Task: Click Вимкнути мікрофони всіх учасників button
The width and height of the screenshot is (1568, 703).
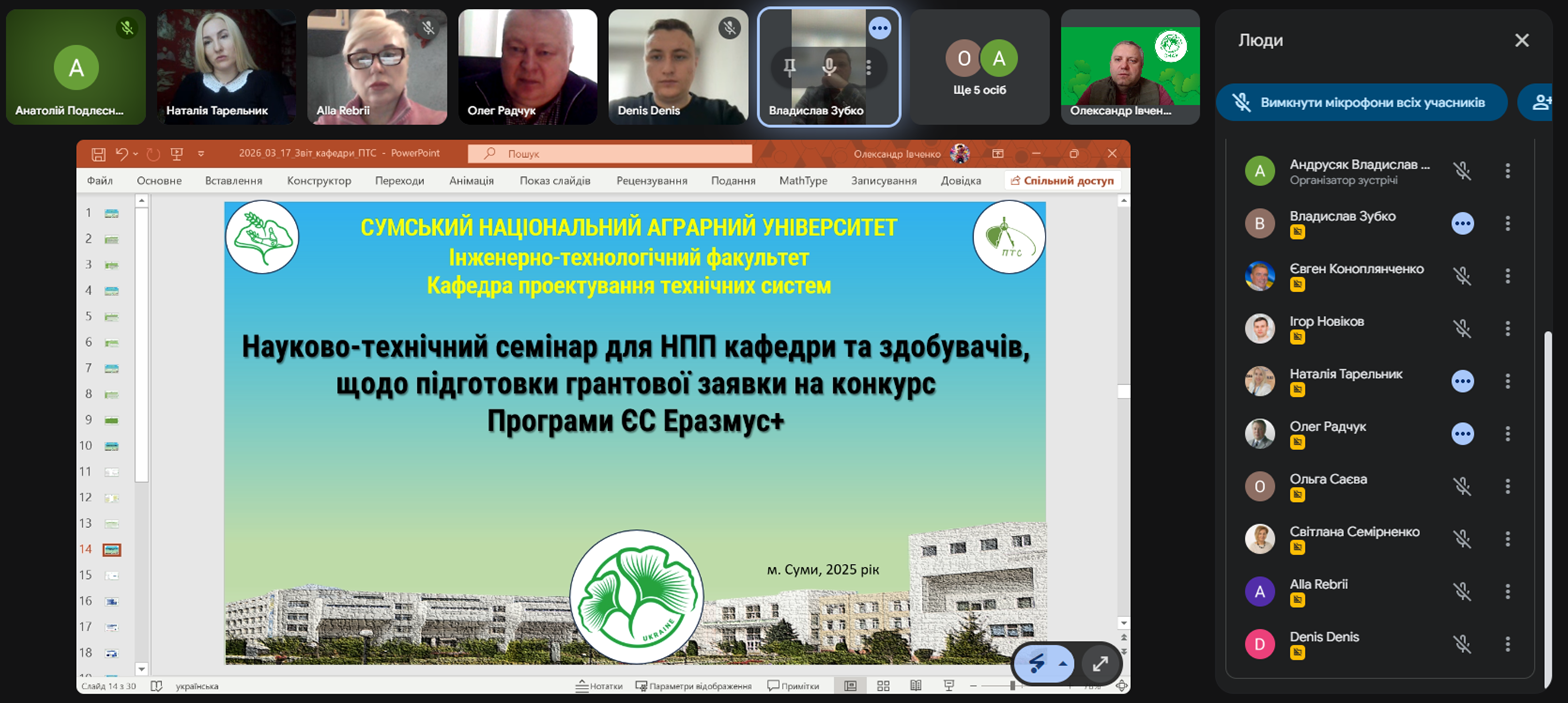Action: point(1361,102)
